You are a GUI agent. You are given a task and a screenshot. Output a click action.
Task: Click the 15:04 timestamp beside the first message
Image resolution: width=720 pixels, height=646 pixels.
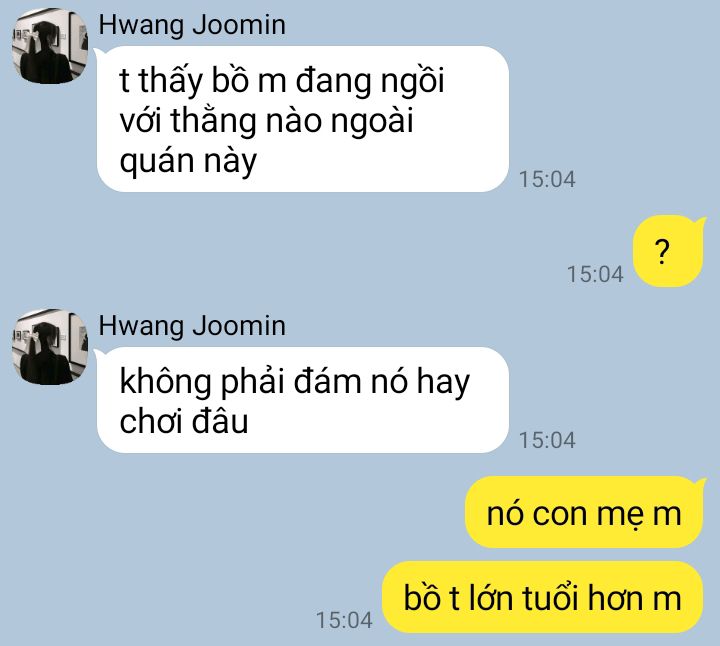click(546, 179)
